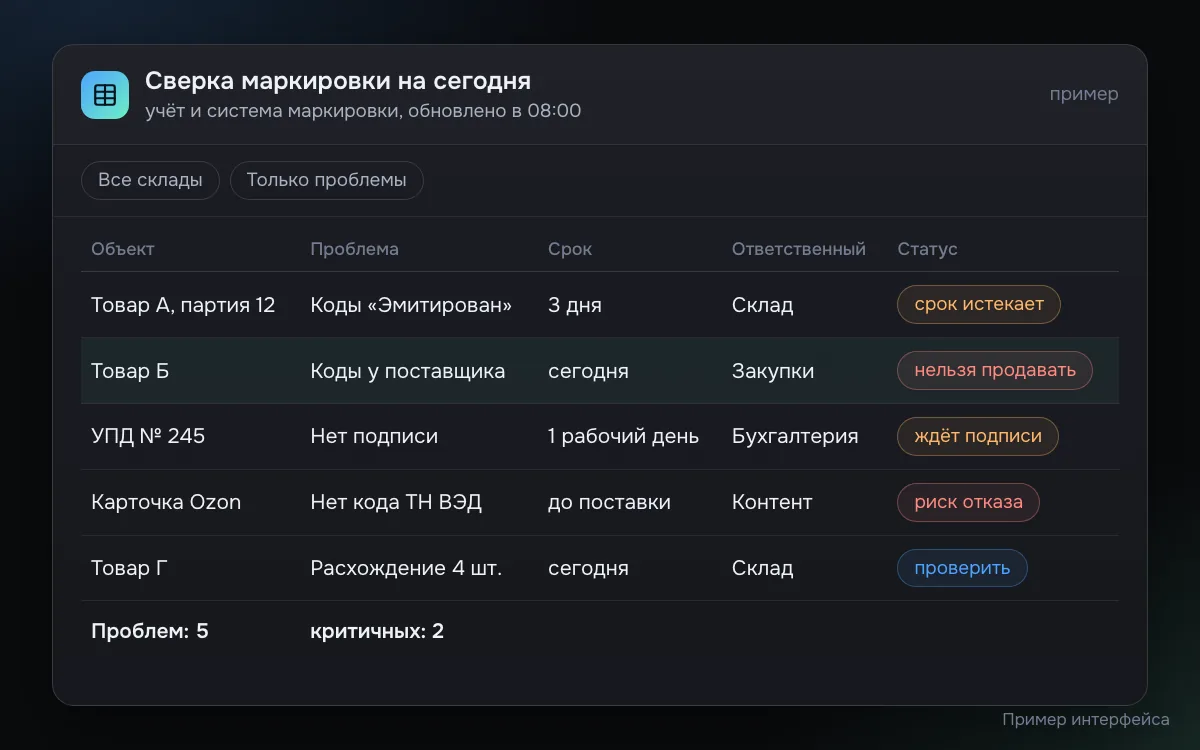The width and height of the screenshot is (1200, 750).
Task: Click the «проверить» status badge
Action: [x=962, y=568]
